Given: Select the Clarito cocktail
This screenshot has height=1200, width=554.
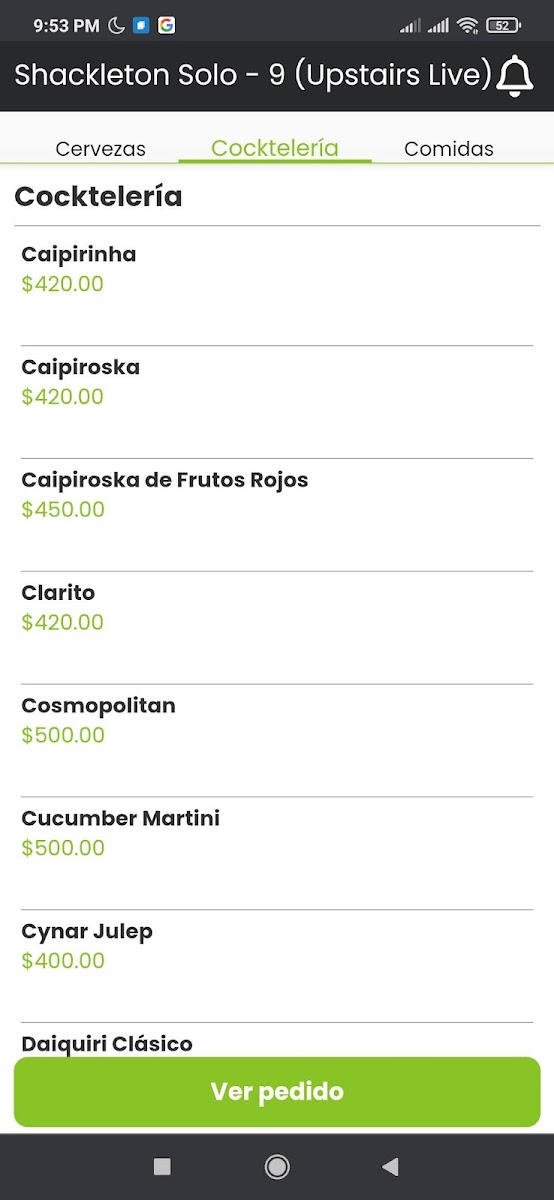Looking at the screenshot, I should [x=277, y=628].
